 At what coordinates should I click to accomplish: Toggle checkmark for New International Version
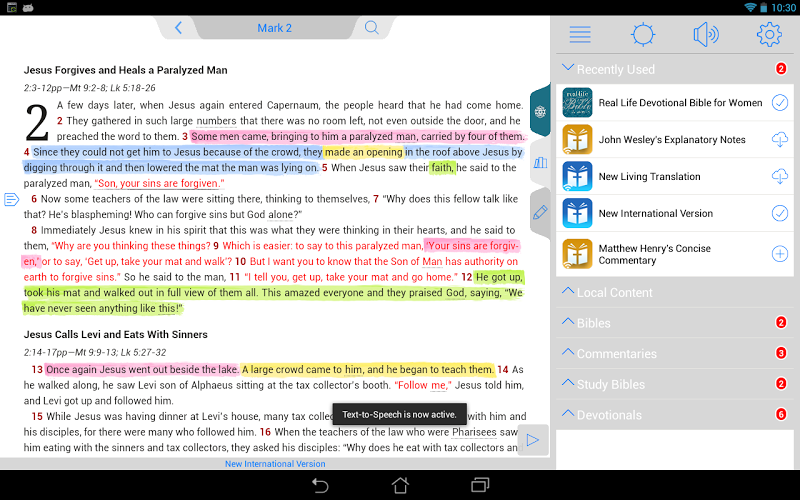point(780,213)
